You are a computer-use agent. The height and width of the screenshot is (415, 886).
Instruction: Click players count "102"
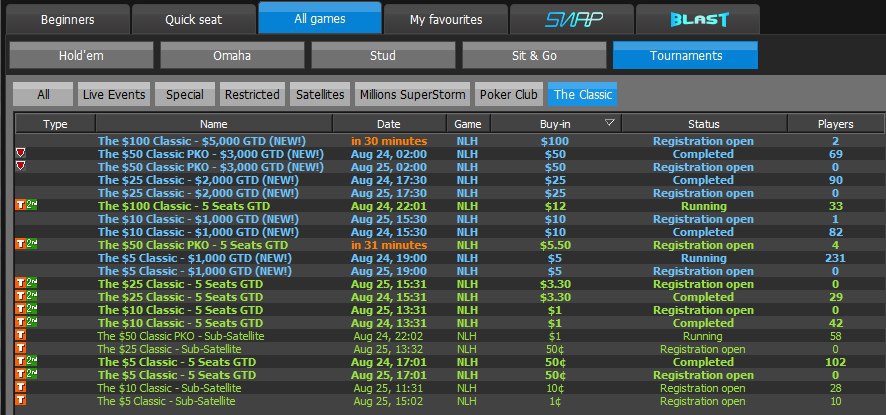[x=835, y=362]
